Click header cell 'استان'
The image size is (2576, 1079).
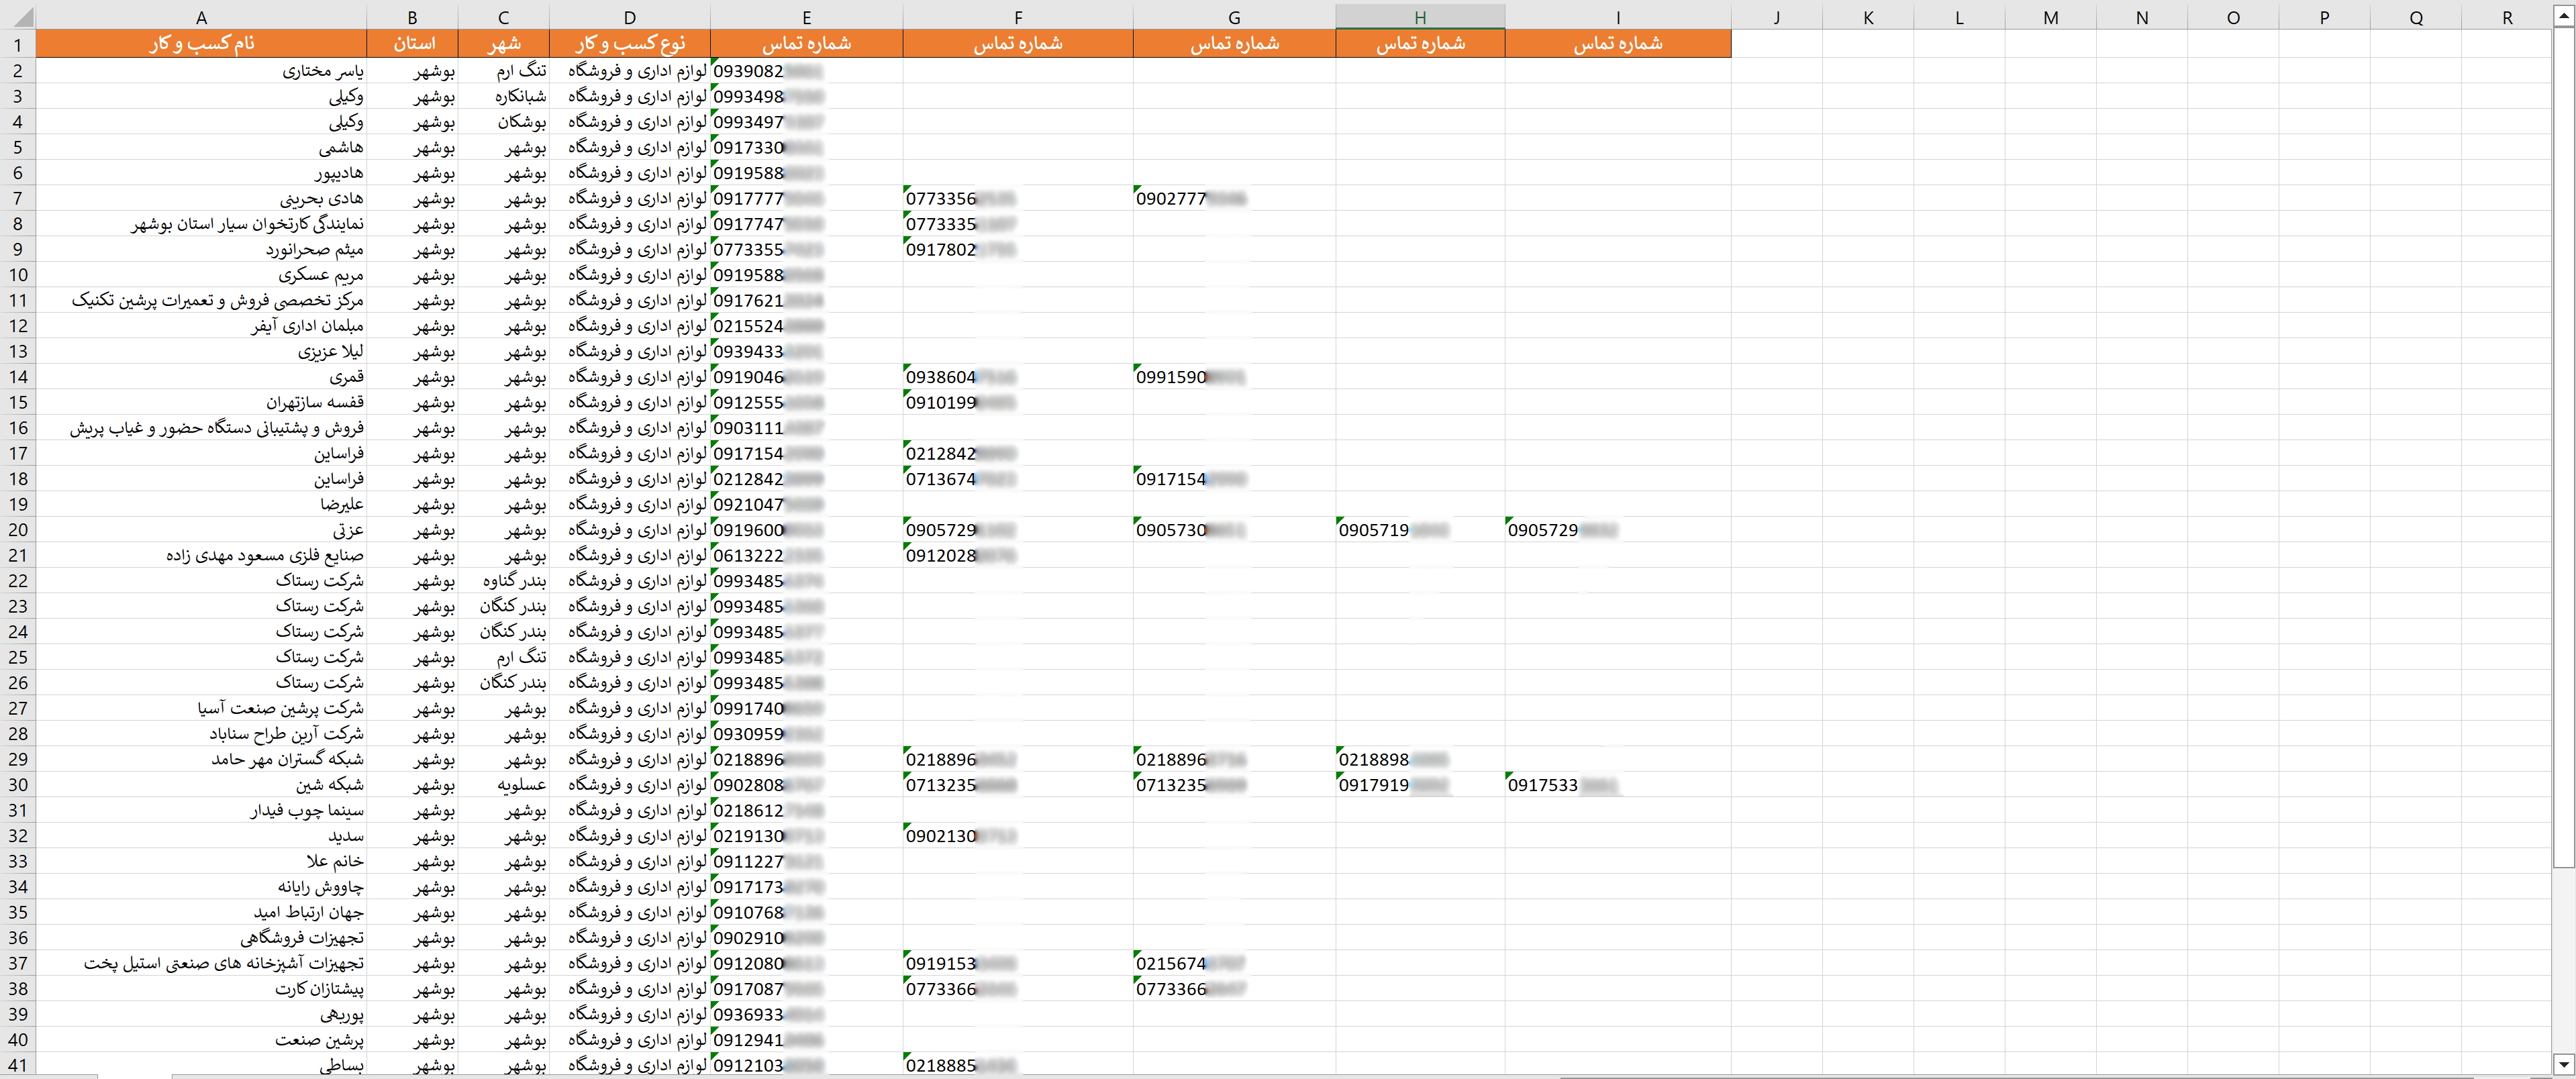pos(412,44)
